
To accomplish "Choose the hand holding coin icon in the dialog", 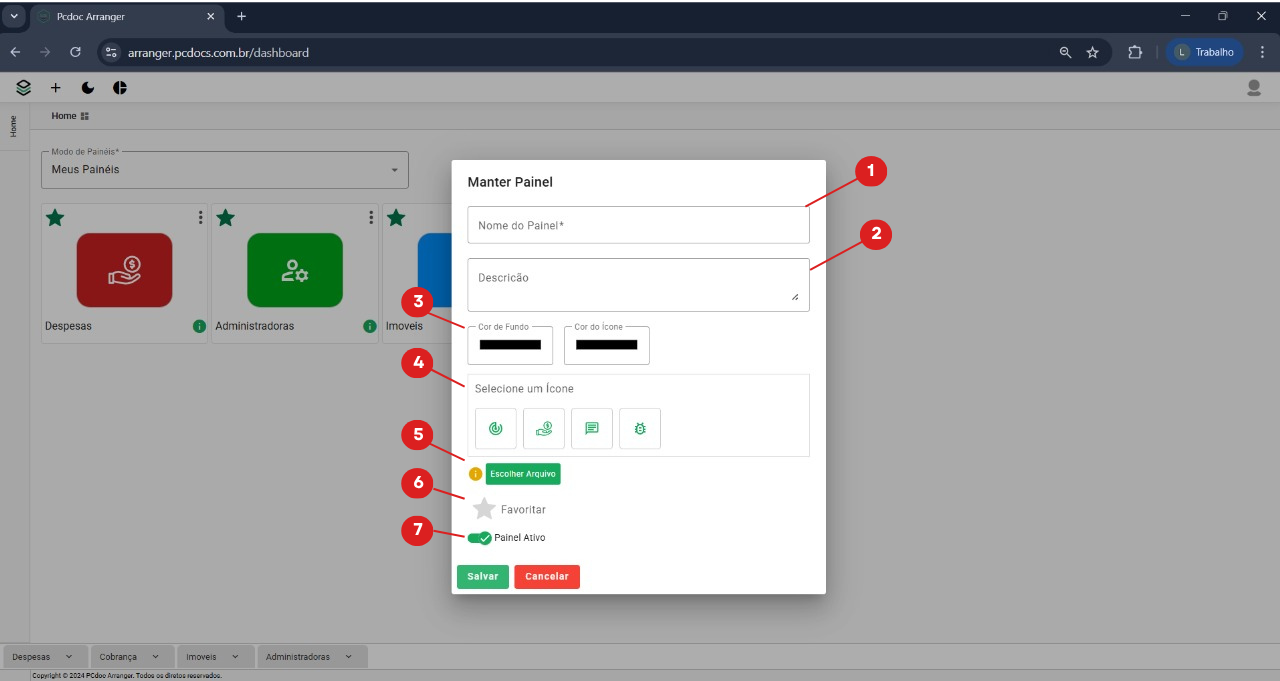I will (544, 428).
